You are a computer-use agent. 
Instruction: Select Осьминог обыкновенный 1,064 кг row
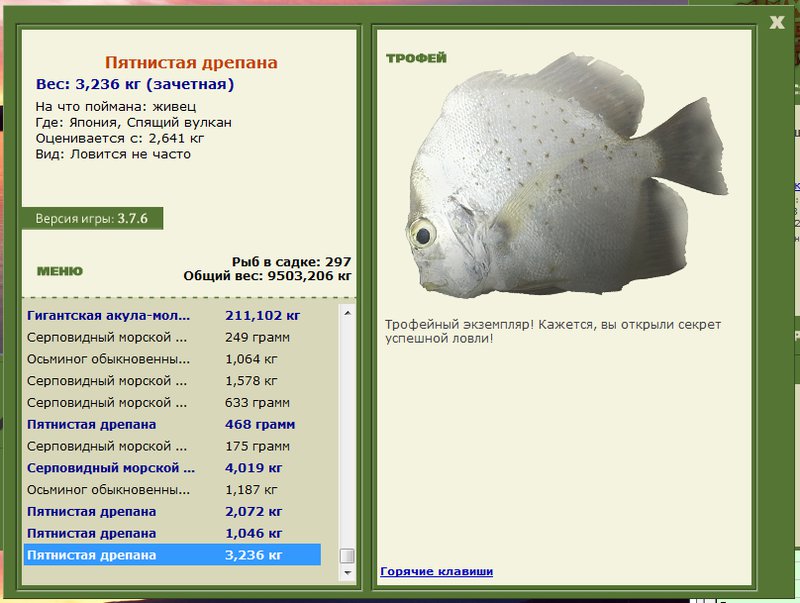[x=172, y=359]
